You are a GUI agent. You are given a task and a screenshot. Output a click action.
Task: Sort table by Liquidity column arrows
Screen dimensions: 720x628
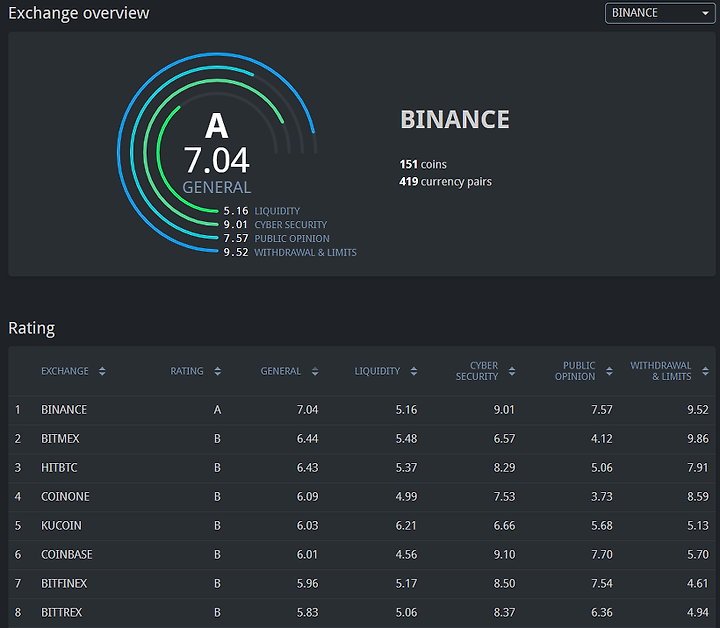[x=414, y=371]
